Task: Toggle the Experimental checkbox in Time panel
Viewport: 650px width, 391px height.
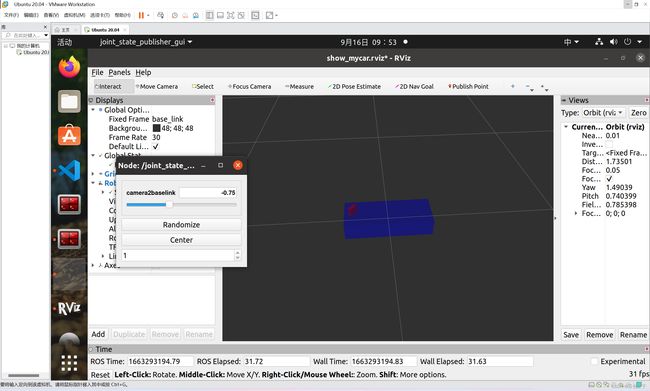Action: click(594, 361)
